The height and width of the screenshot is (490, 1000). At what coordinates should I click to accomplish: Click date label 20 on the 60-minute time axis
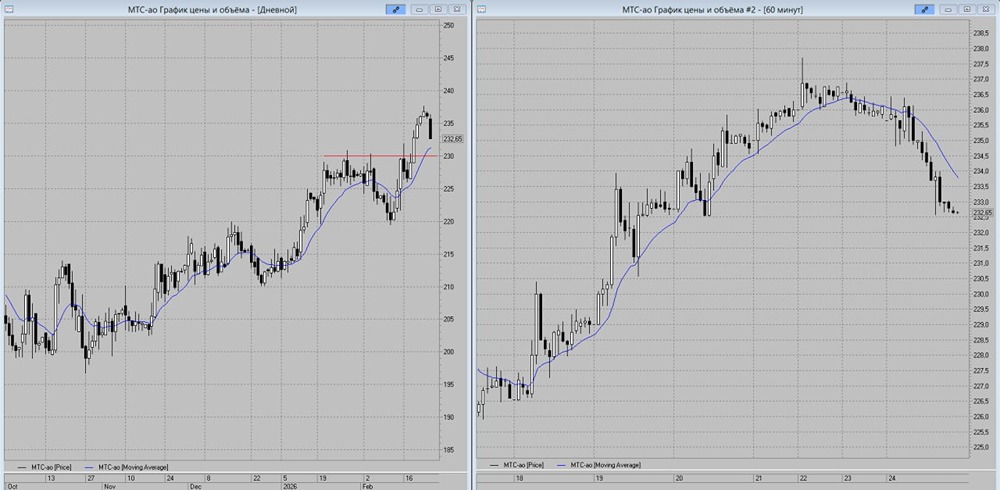679,477
